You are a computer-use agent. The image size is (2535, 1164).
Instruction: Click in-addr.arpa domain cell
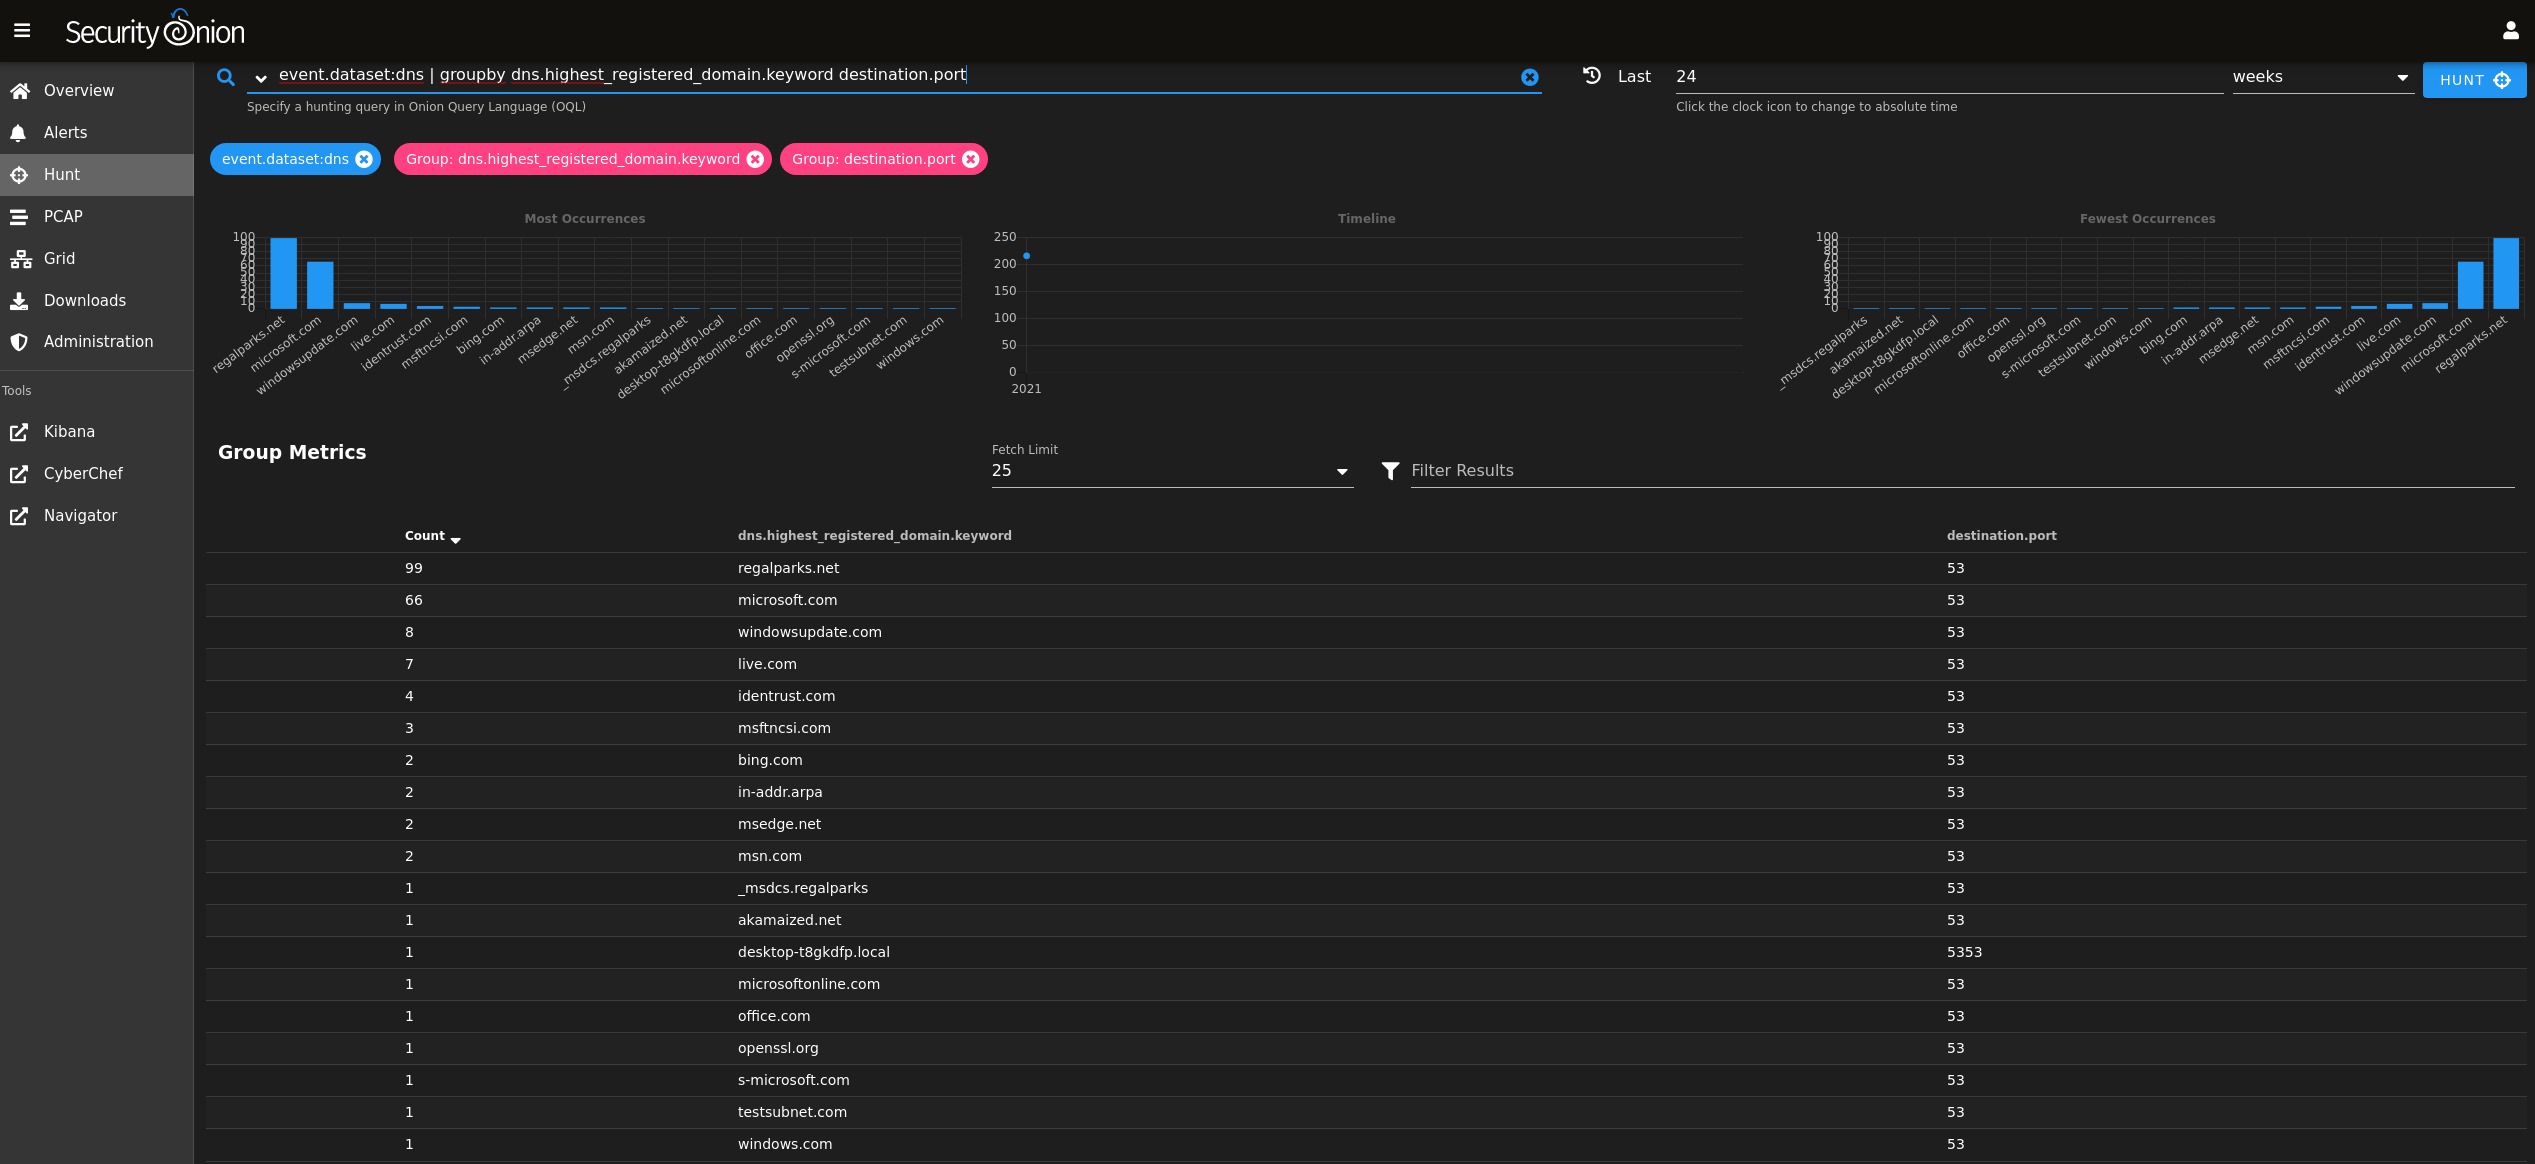[x=780, y=792]
